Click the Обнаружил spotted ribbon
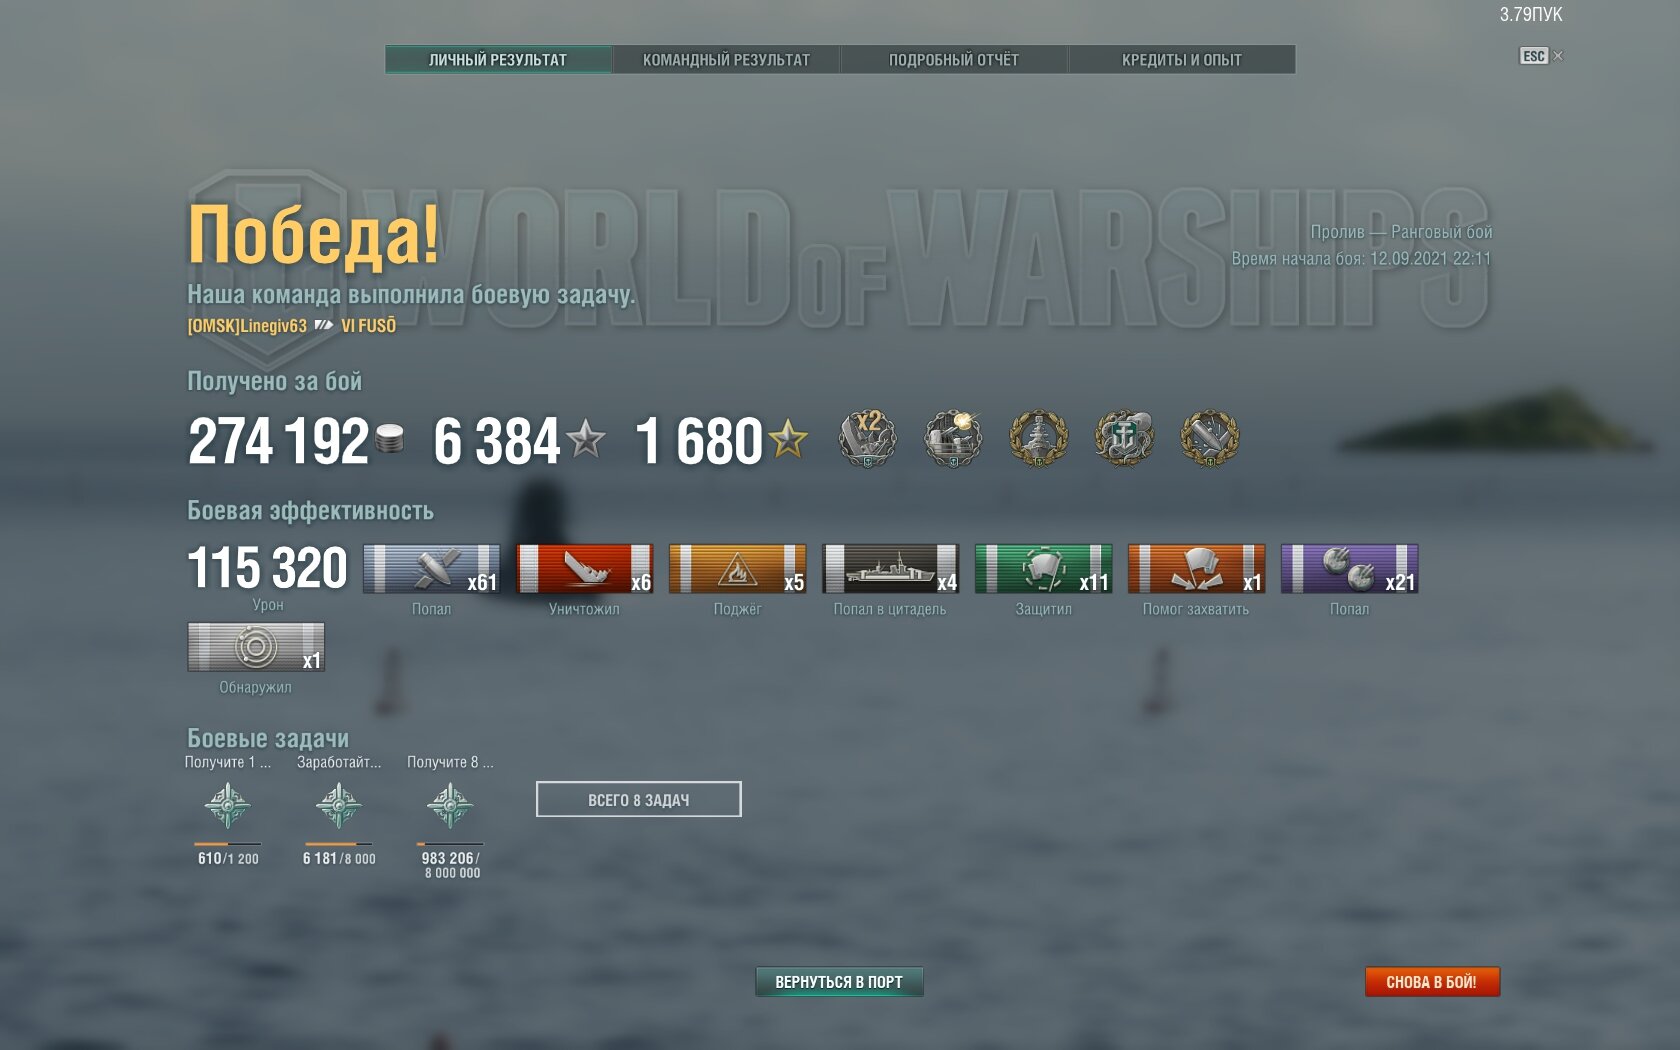The image size is (1680, 1050). click(256, 647)
